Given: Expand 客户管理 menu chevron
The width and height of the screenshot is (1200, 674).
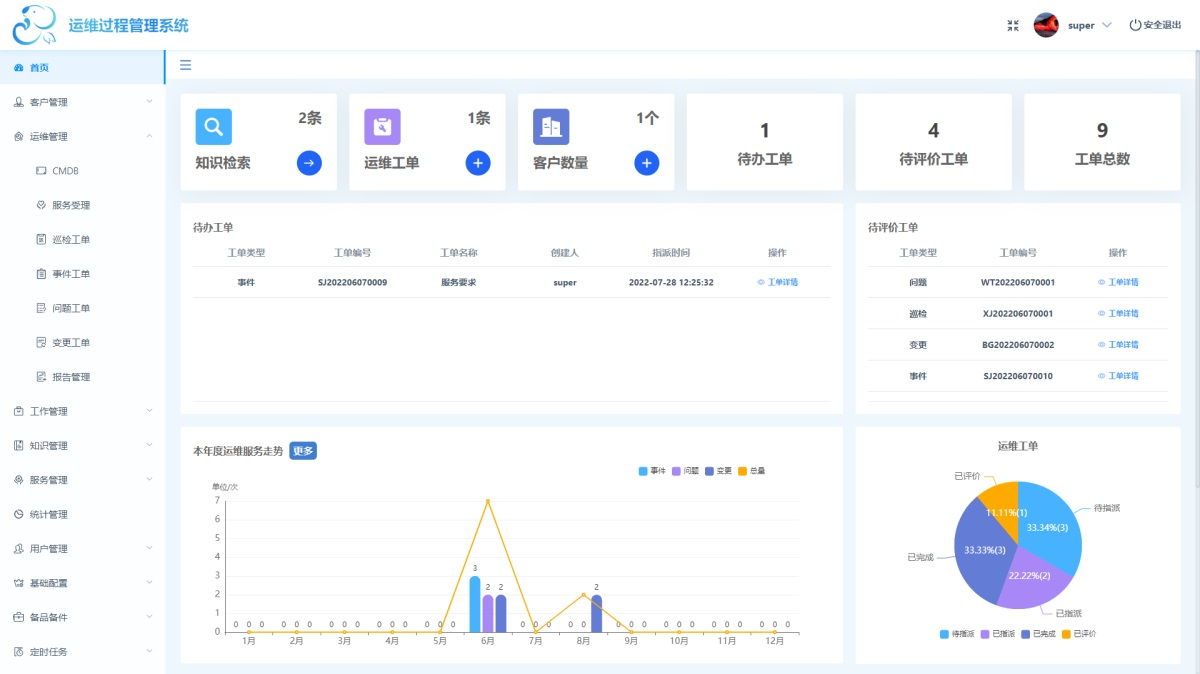Looking at the screenshot, I should coord(149,102).
